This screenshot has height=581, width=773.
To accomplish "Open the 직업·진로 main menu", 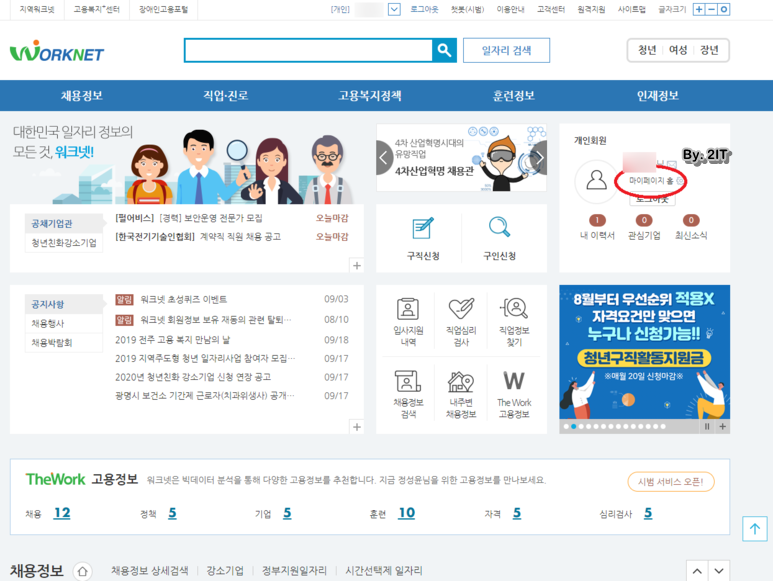I will coord(225,96).
